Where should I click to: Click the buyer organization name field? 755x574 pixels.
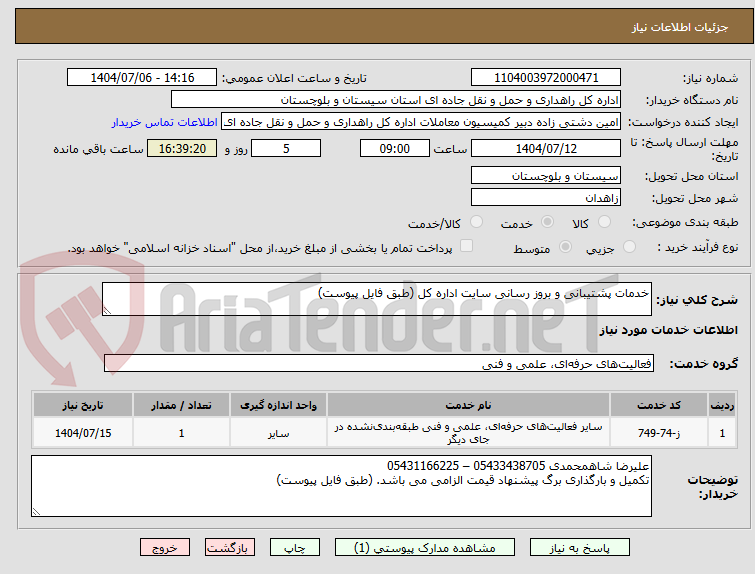(396, 100)
